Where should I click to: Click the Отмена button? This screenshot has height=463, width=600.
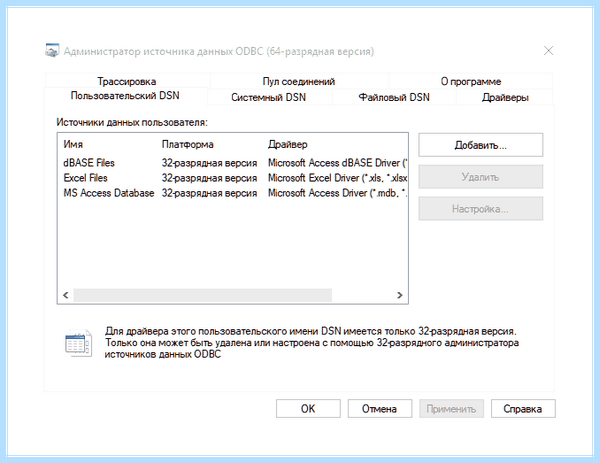coord(380,409)
